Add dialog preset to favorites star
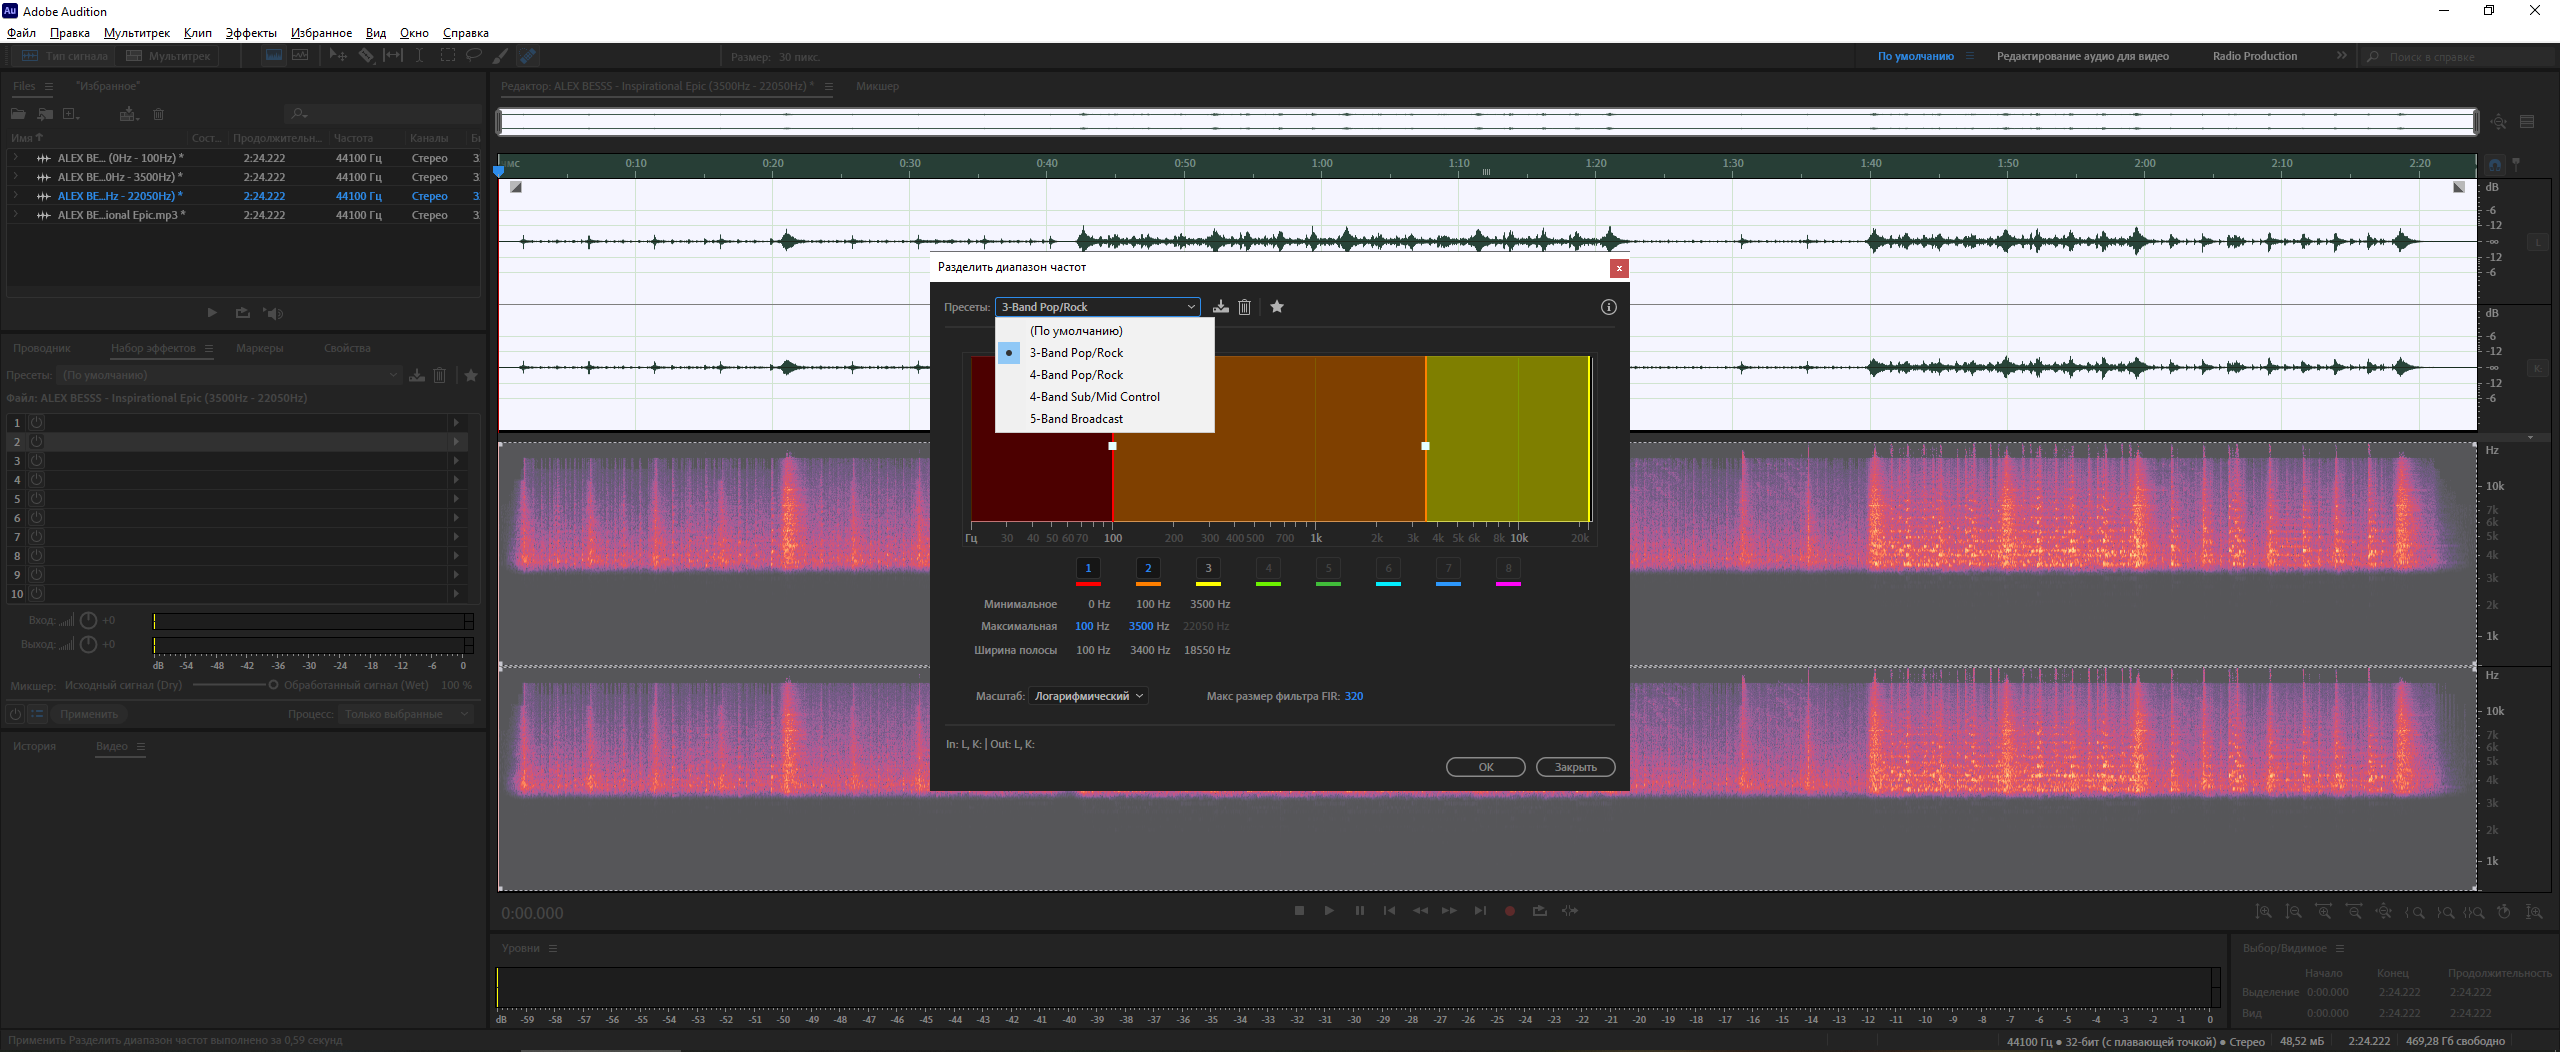 [1277, 307]
